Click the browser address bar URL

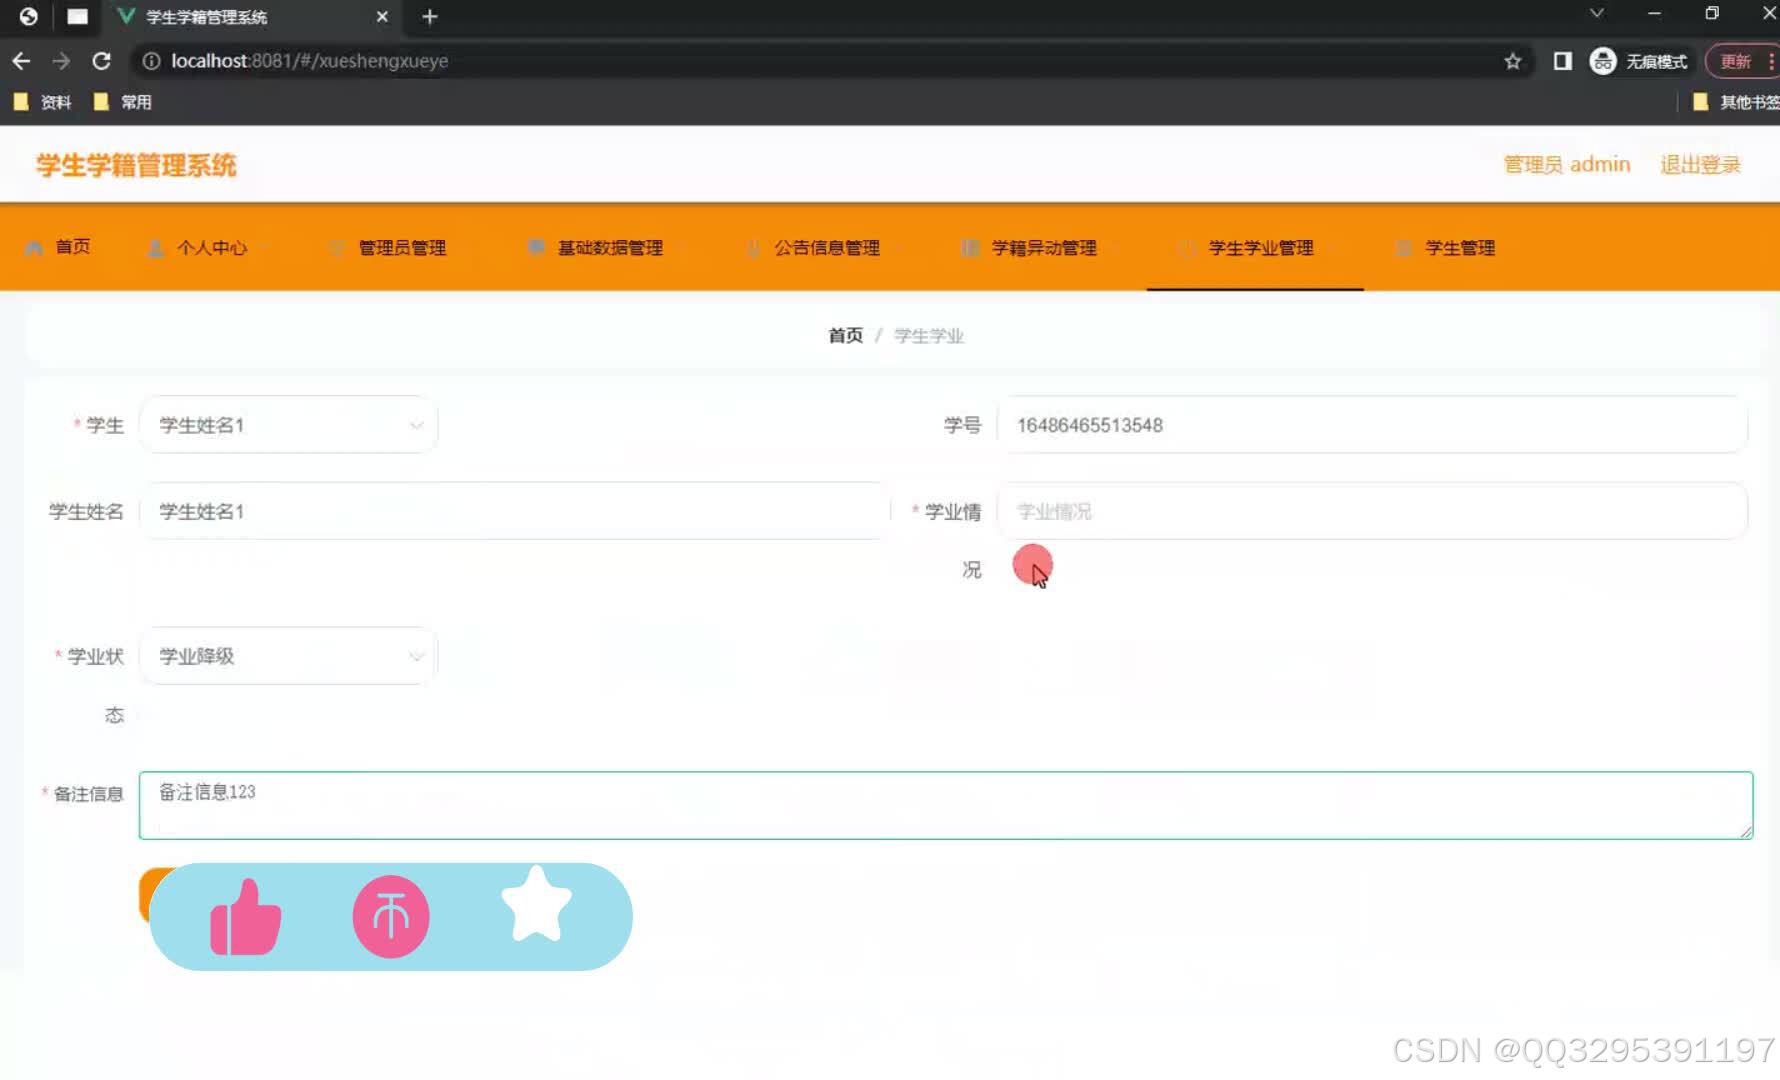click(x=309, y=61)
